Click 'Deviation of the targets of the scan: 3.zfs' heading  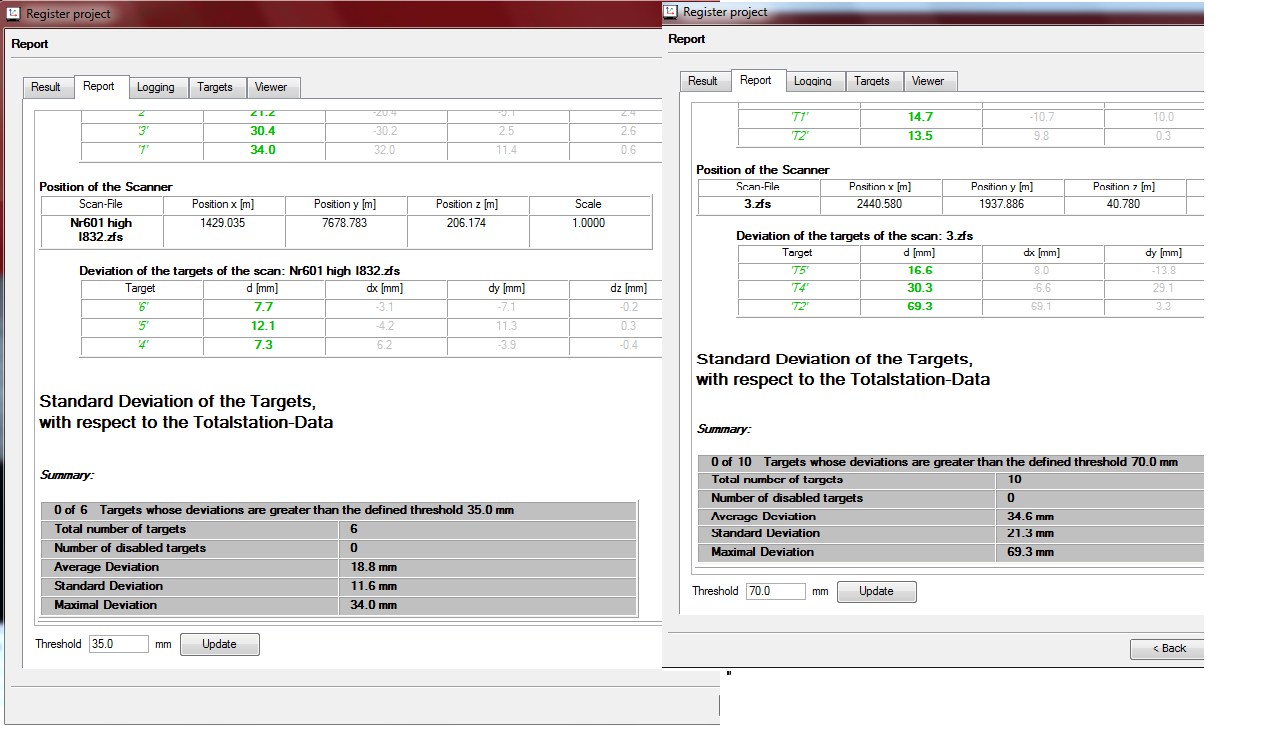tap(855, 236)
